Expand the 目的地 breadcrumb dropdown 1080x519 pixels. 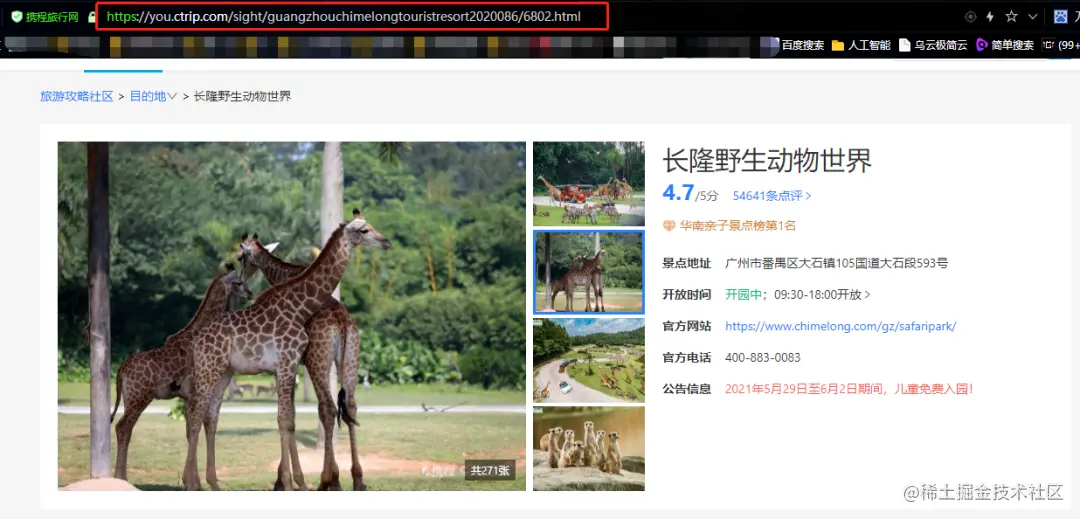[x=154, y=96]
